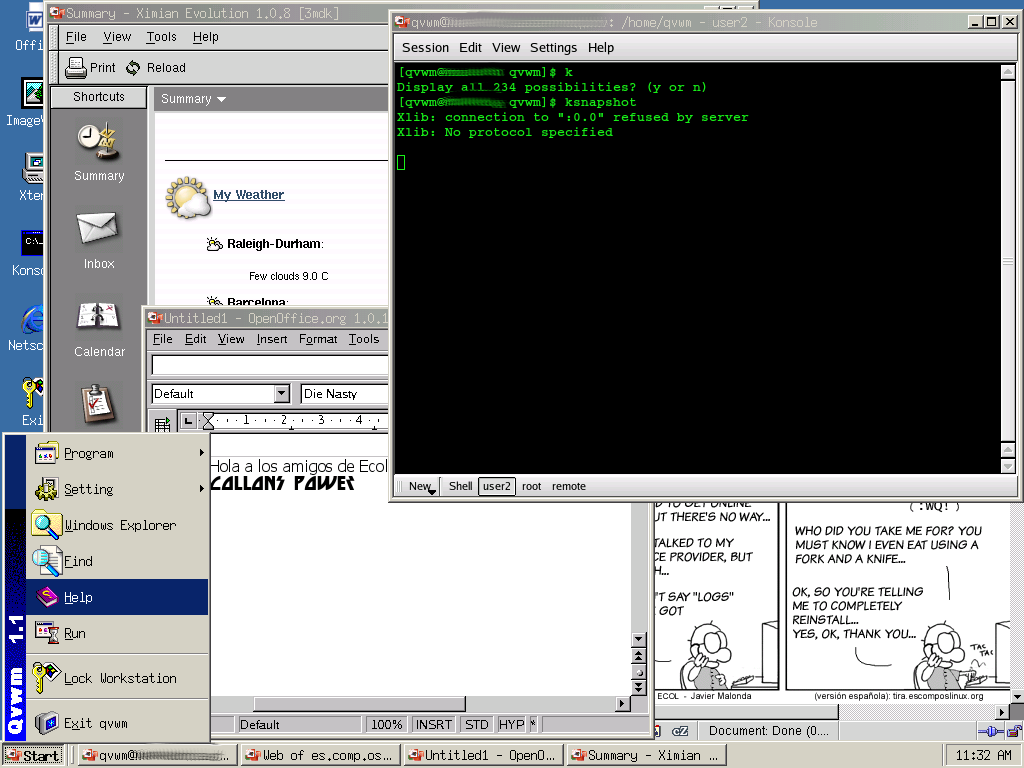
Task: Switch to the Shell tab in Konsole
Action: (x=460, y=487)
